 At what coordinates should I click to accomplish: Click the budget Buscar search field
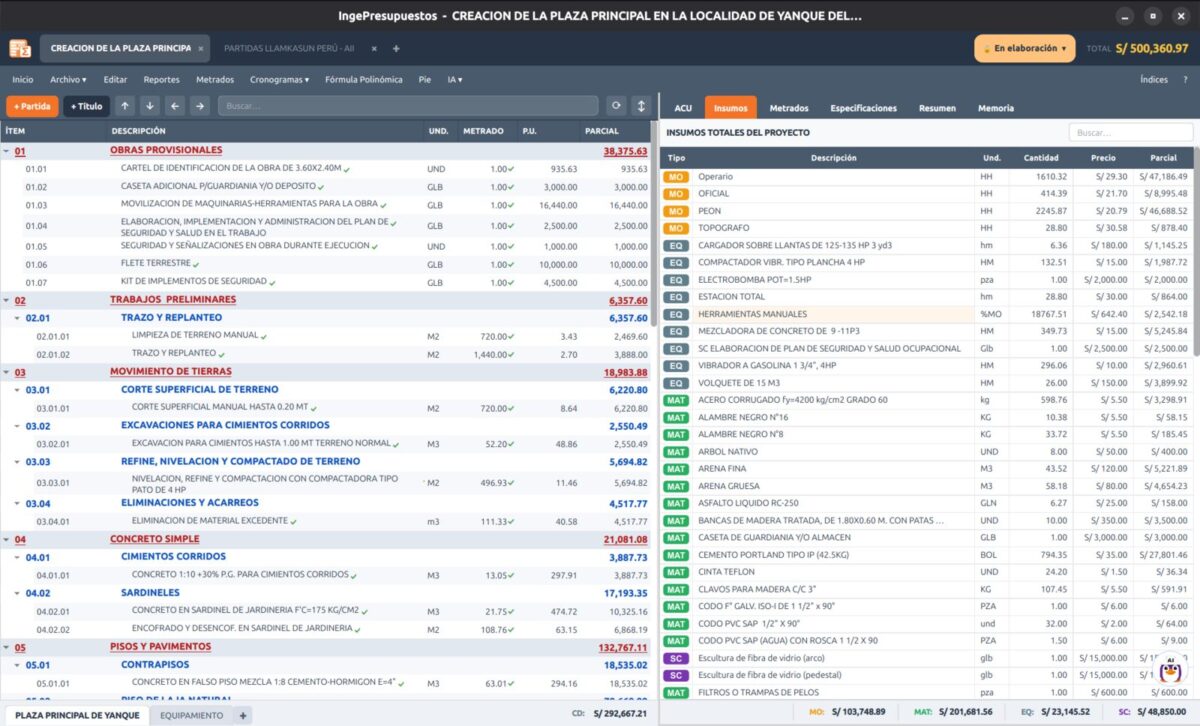coord(408,106)
